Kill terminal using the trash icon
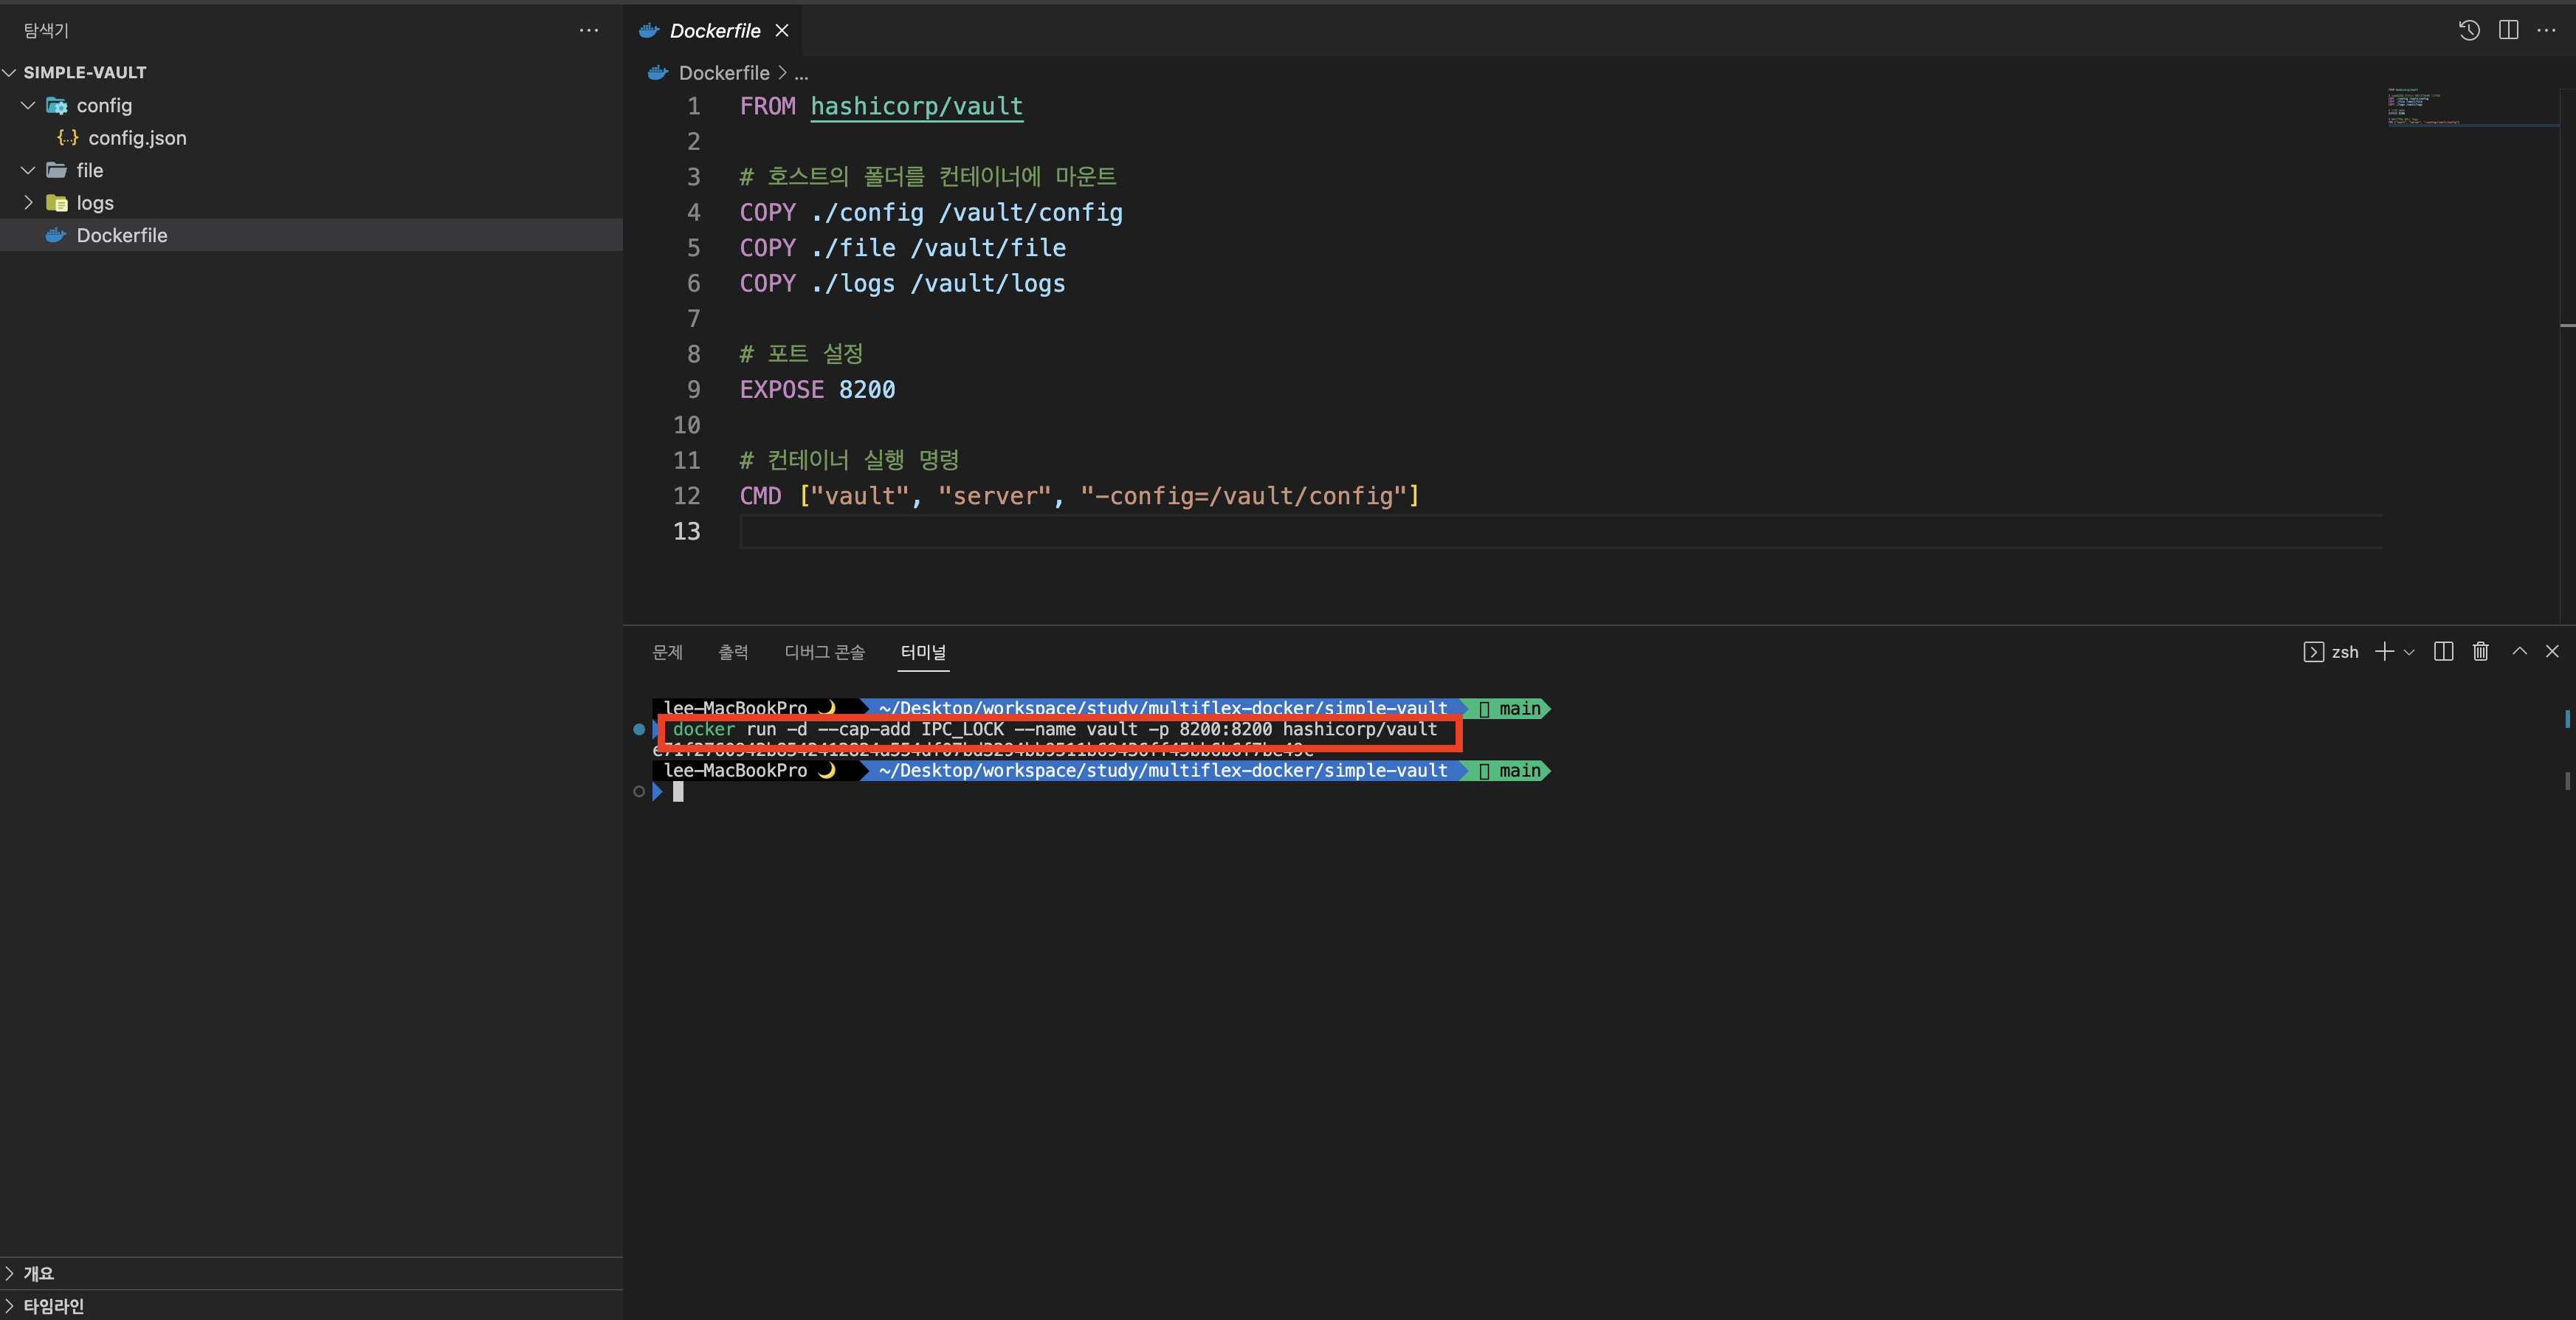Screen dimensions: 2576x1320 (2480, 652)
